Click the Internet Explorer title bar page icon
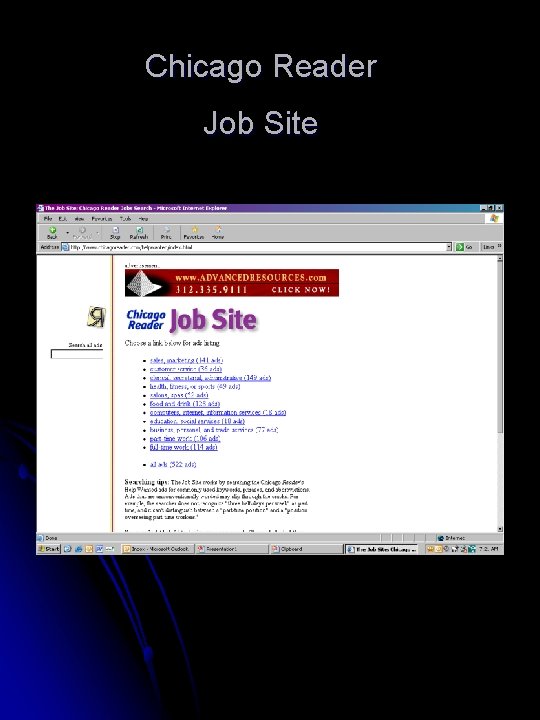 pos(40,208)
